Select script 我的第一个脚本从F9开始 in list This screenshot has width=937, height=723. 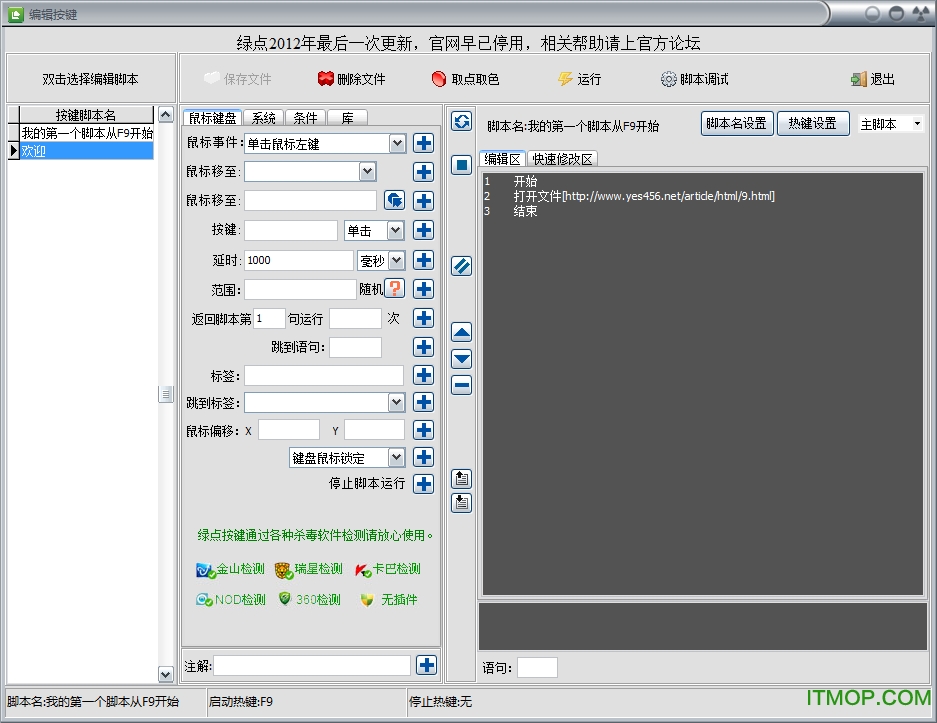coord(87,133)
